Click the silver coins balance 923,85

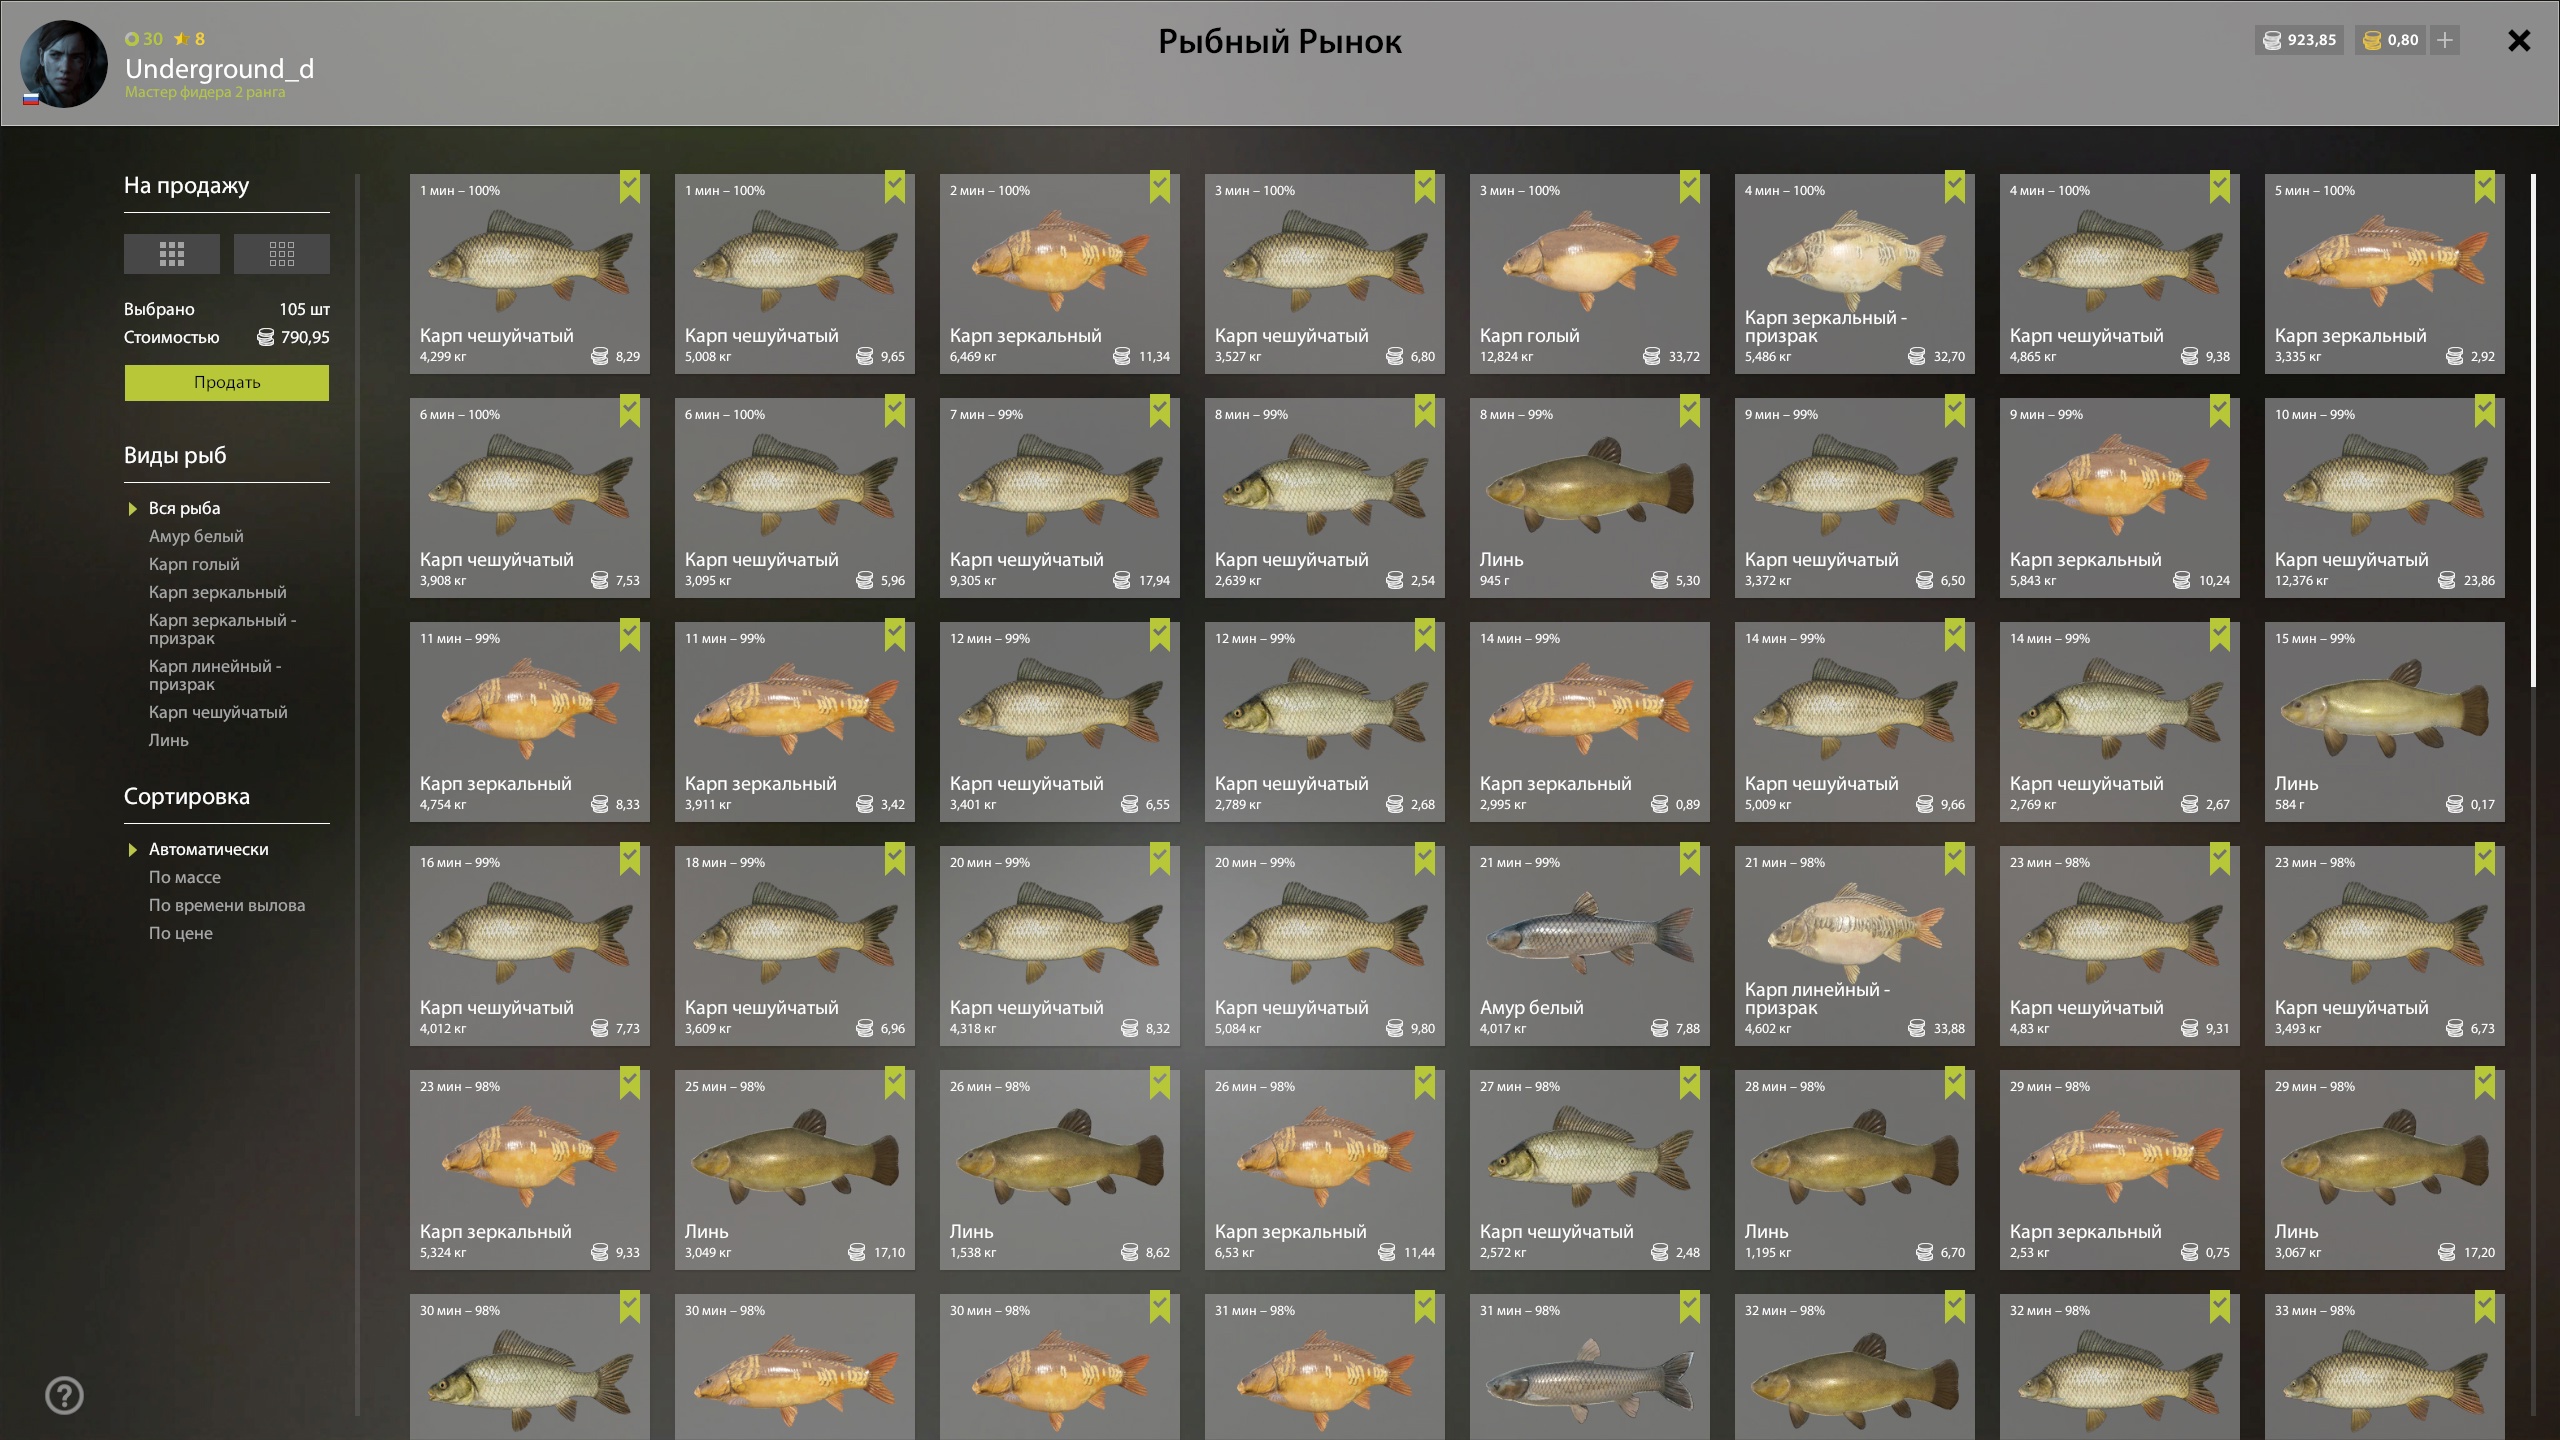point(2300,40)
